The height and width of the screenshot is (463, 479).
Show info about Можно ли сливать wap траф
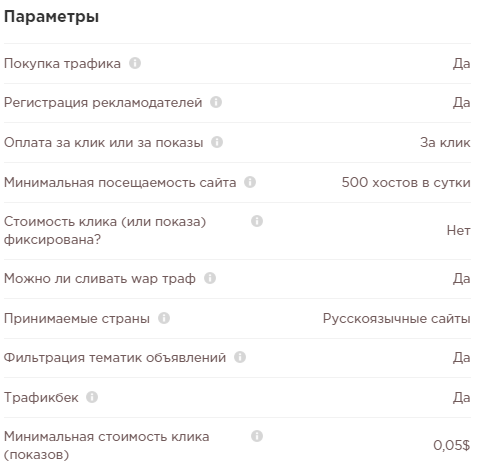pyautogui.click(x=210, y=278)
